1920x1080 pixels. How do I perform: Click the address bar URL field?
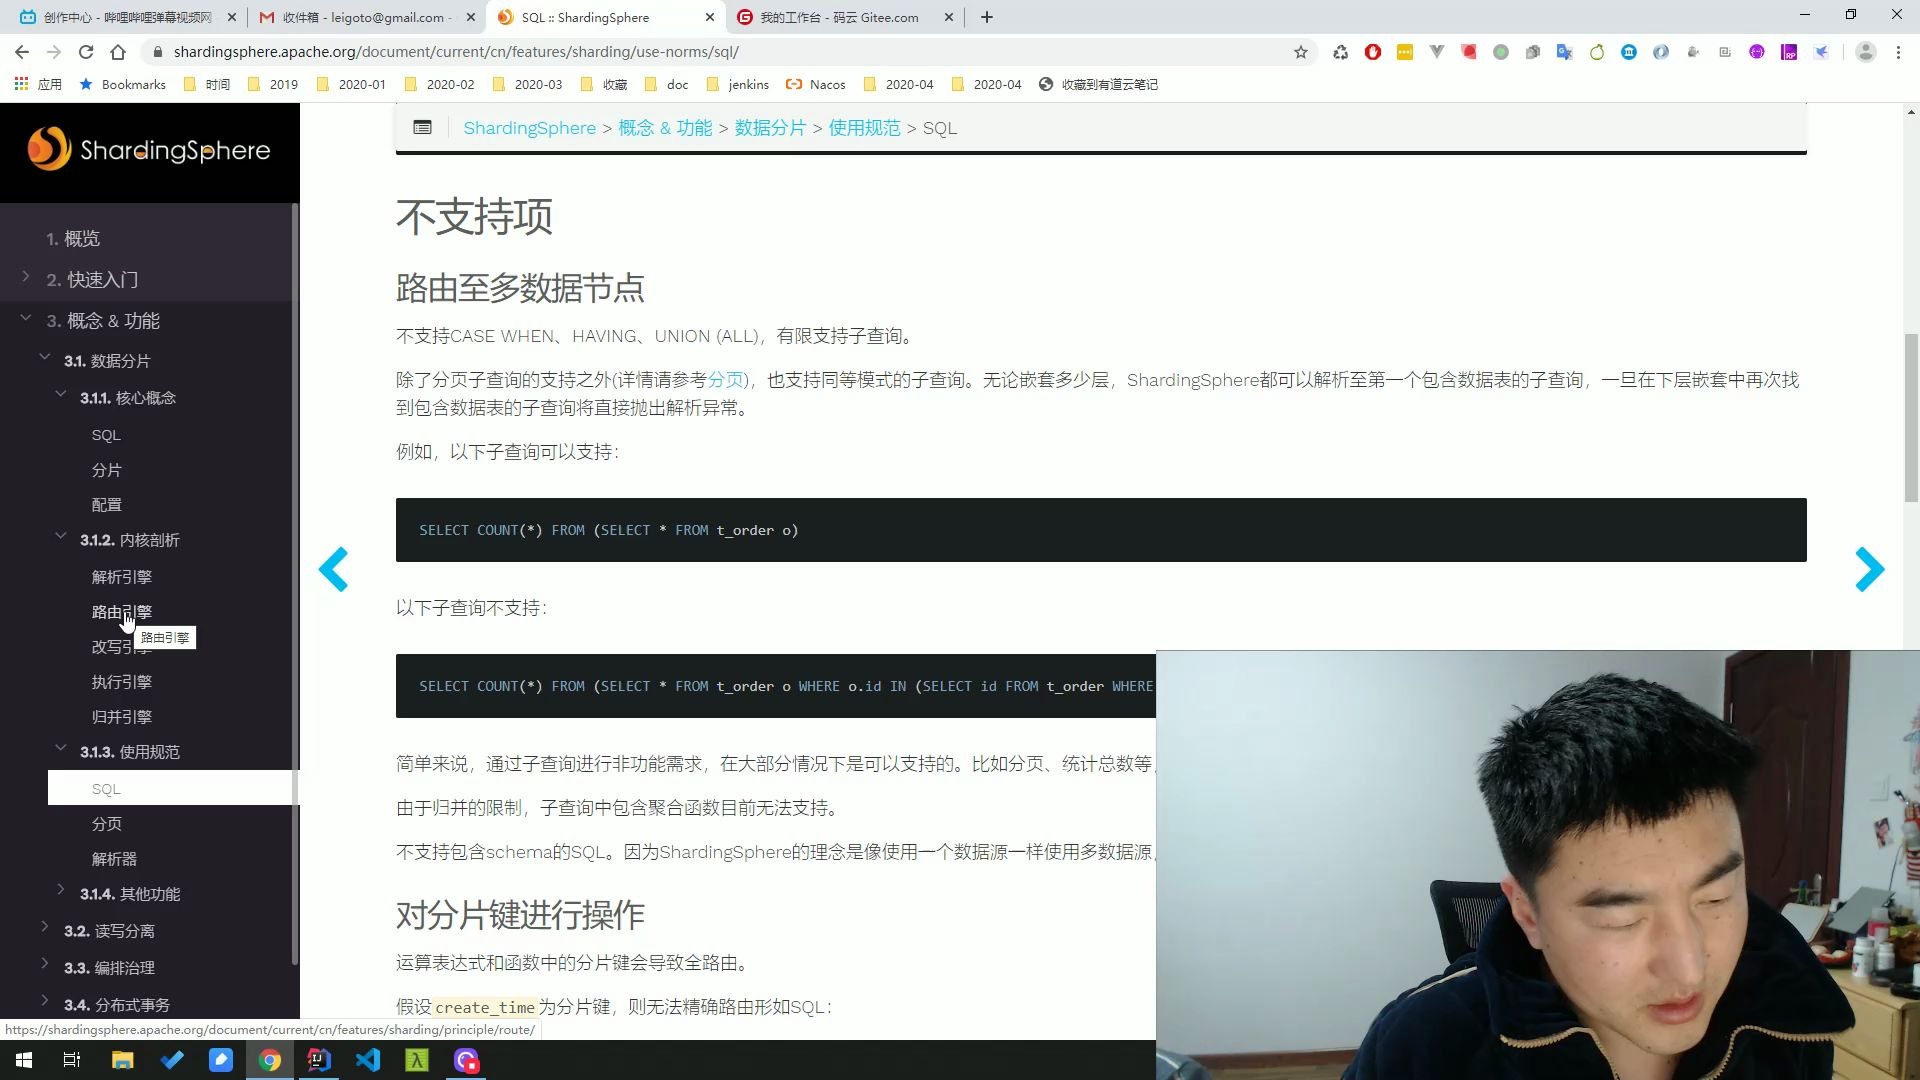pyautogui.click(x=700, y=52)
